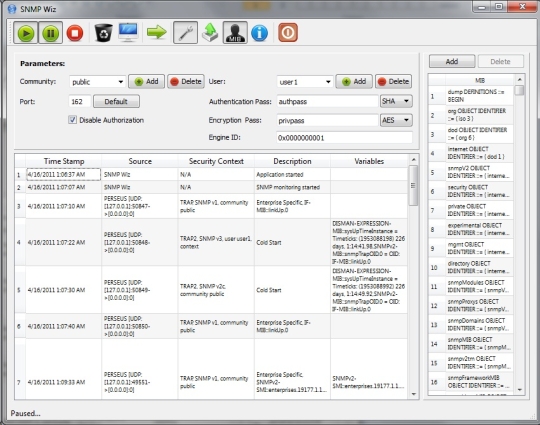Select MIB row 'snmpModules OBJECT IDENTIFIER'
540x425 pixels.
point(479,286)
